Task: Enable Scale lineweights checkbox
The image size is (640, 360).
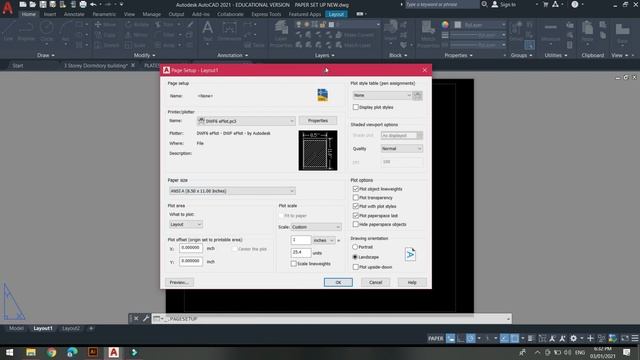Action: [x=293, y=264]
